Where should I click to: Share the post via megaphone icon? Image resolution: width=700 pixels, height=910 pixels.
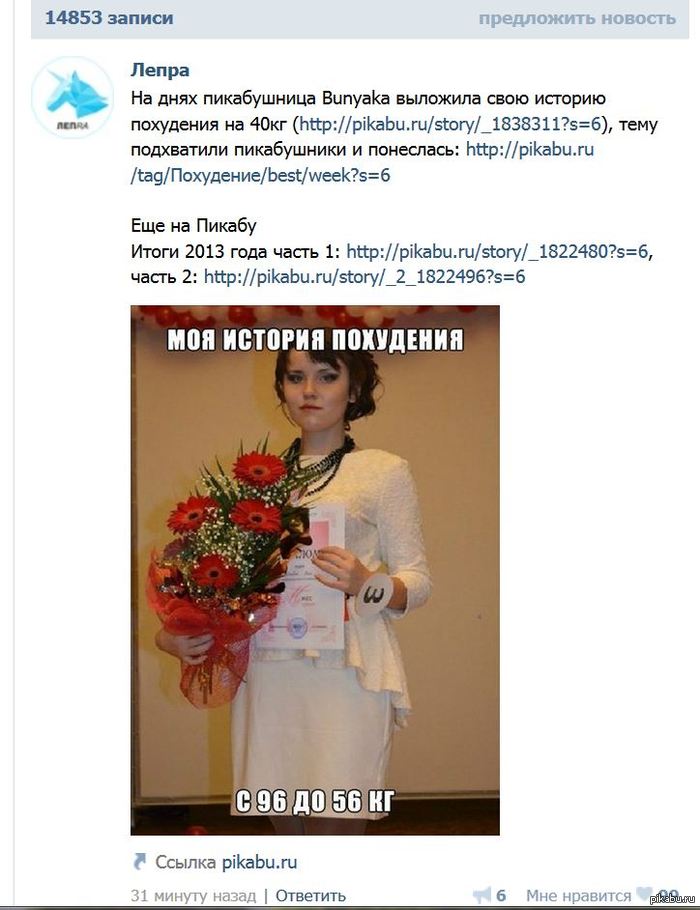tap(481, 895)
